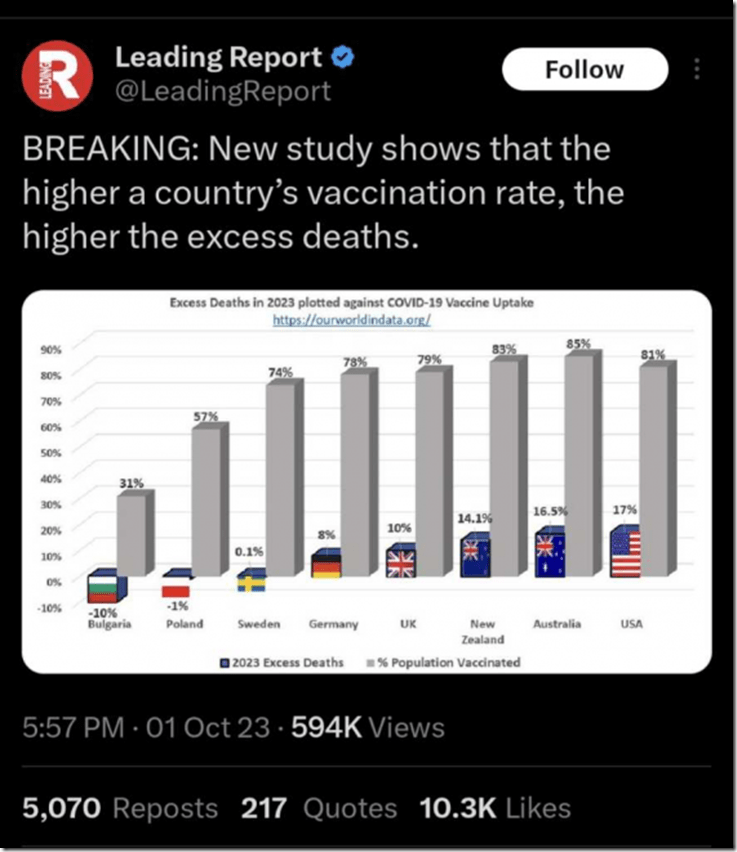This screenshot has height=852, width=737.
Task: Open the 217 Quotes list
Action: coord(319,808)
